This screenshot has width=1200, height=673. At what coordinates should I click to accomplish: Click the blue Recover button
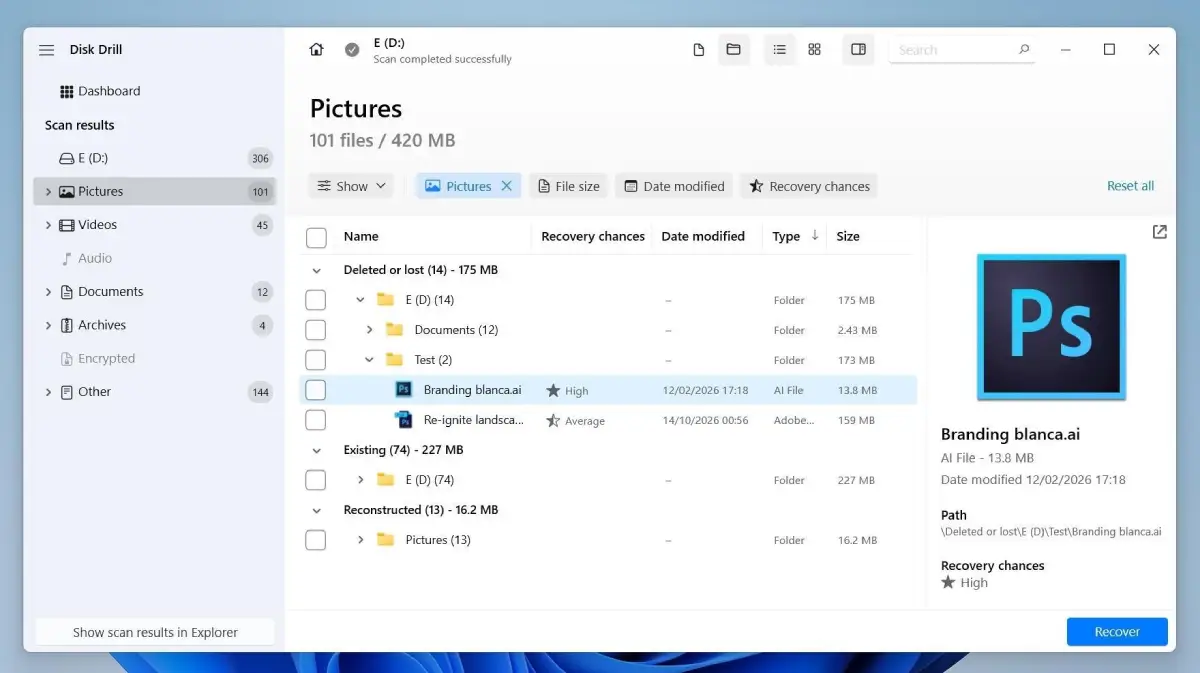tap(1117, 632)
